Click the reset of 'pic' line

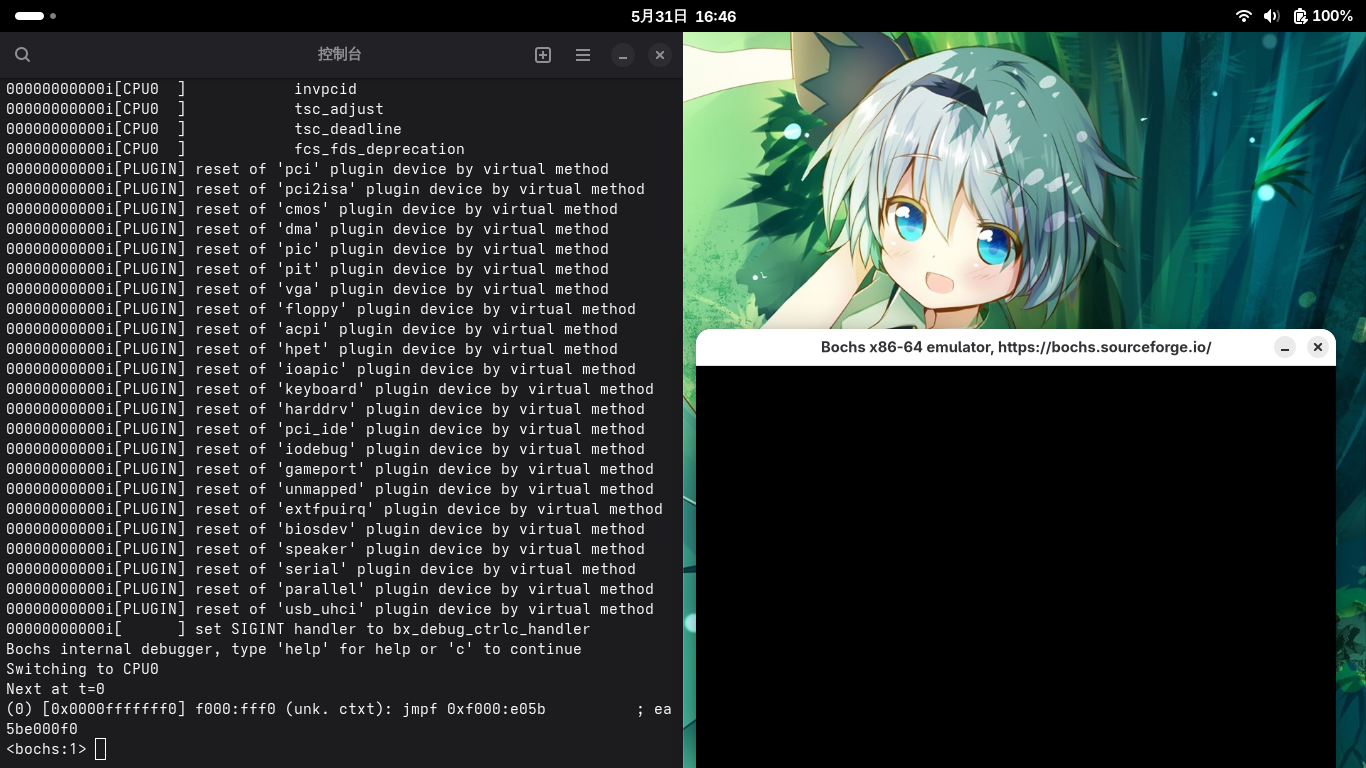point(307,249)
